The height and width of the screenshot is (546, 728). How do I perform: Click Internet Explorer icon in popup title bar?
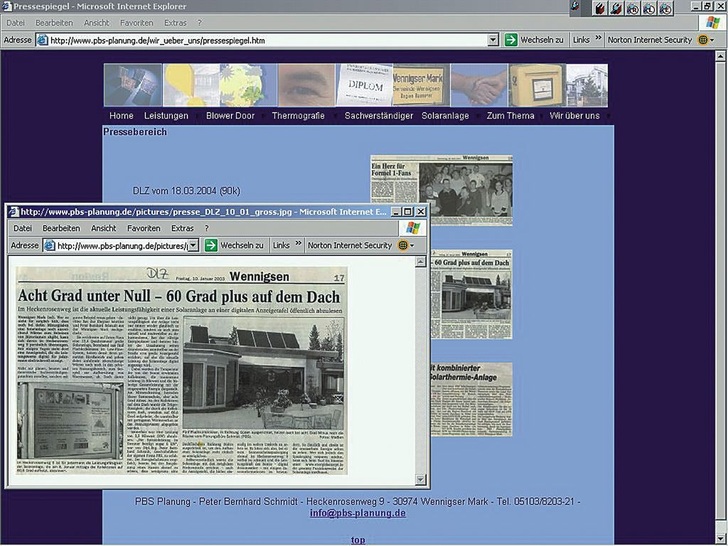13,212
